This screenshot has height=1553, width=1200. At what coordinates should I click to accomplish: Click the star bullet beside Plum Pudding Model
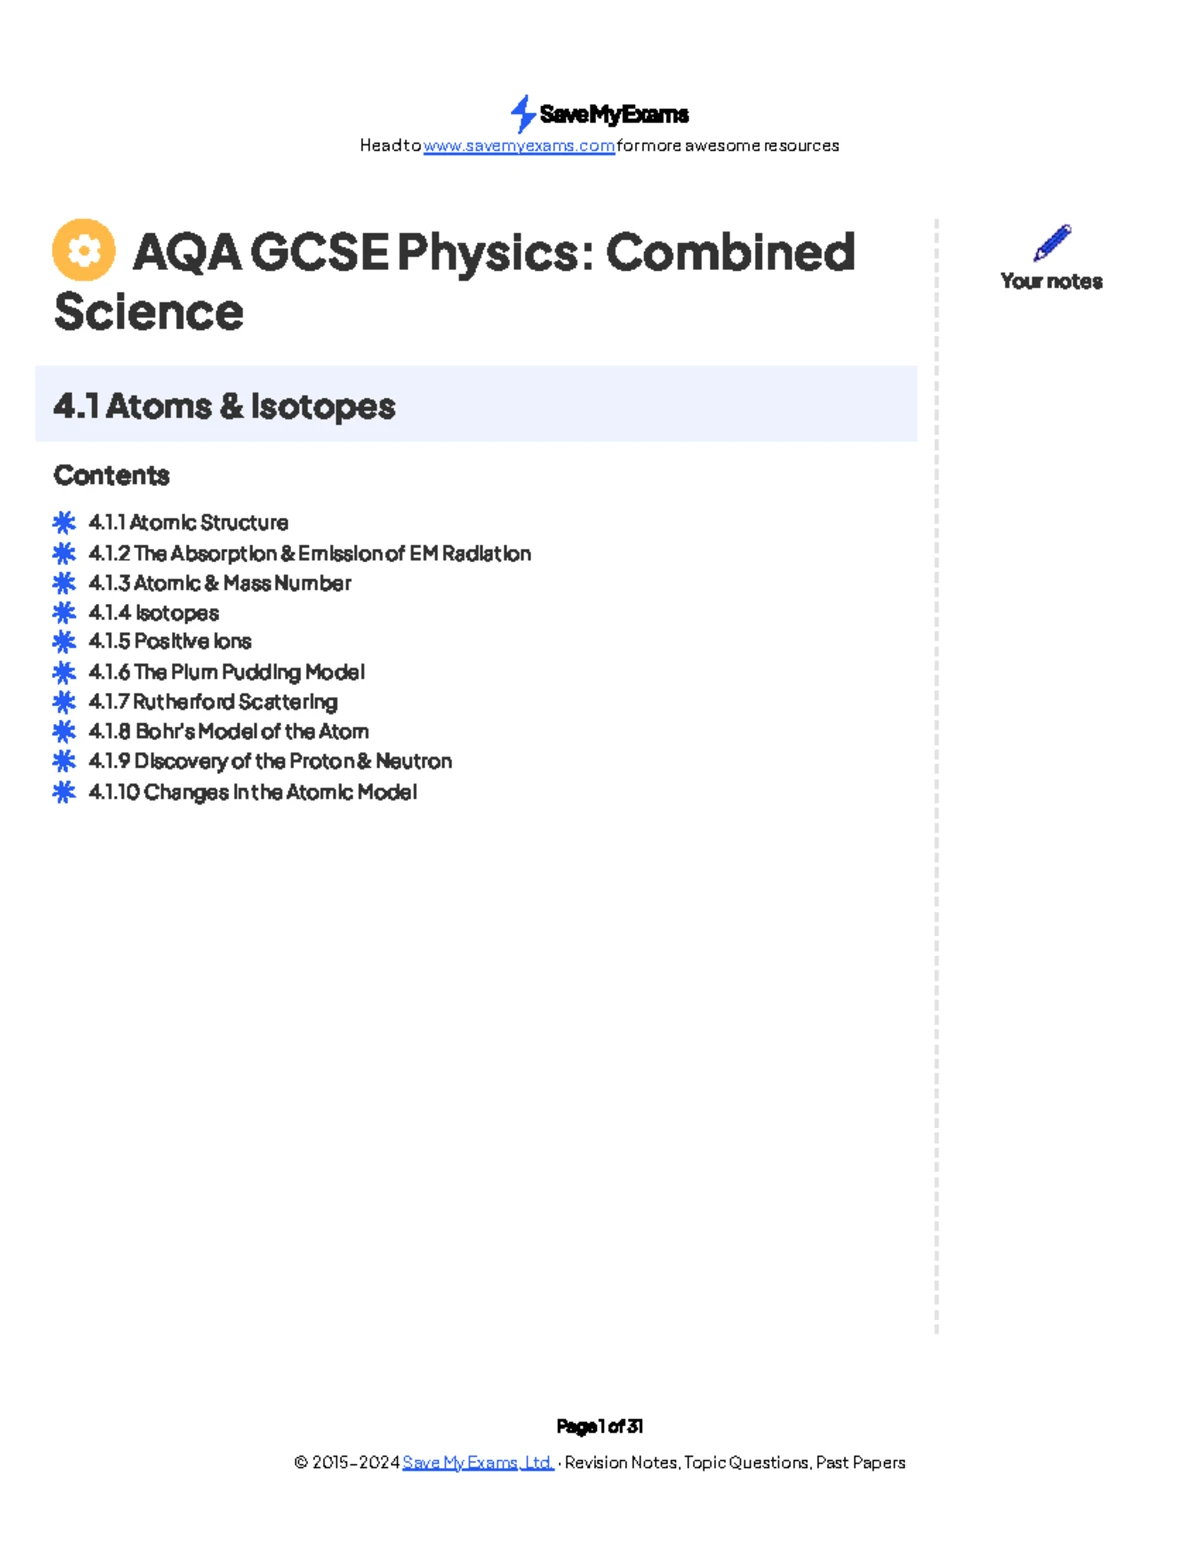(64, 672)
